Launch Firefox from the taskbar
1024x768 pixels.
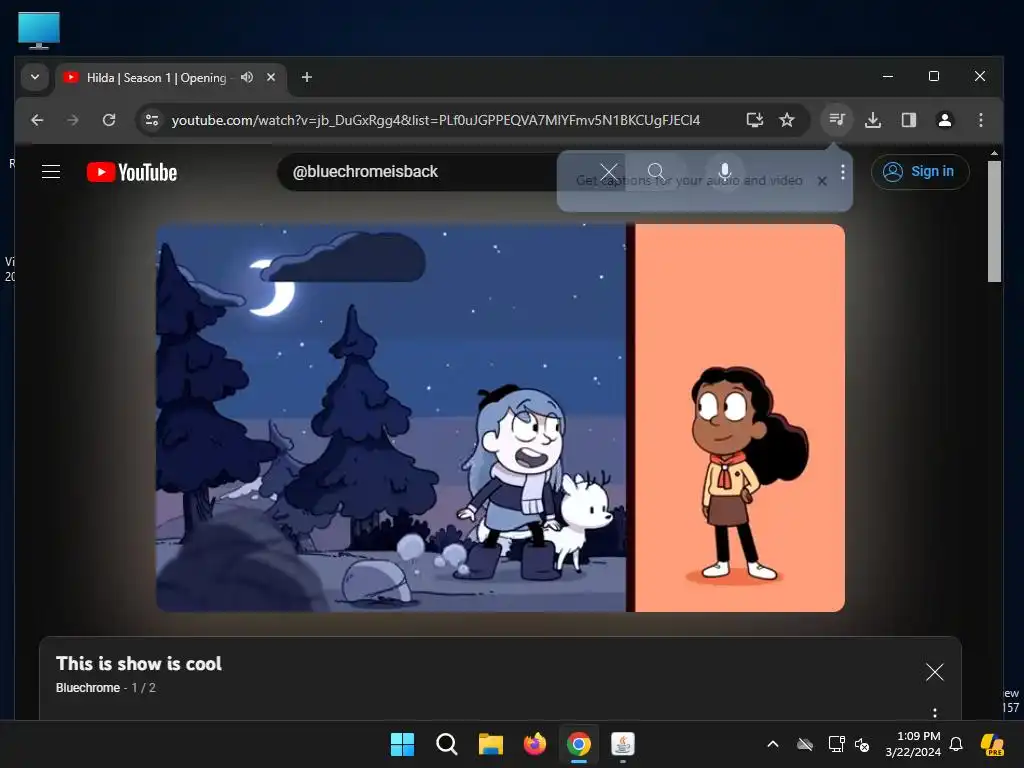click(535, 744)
